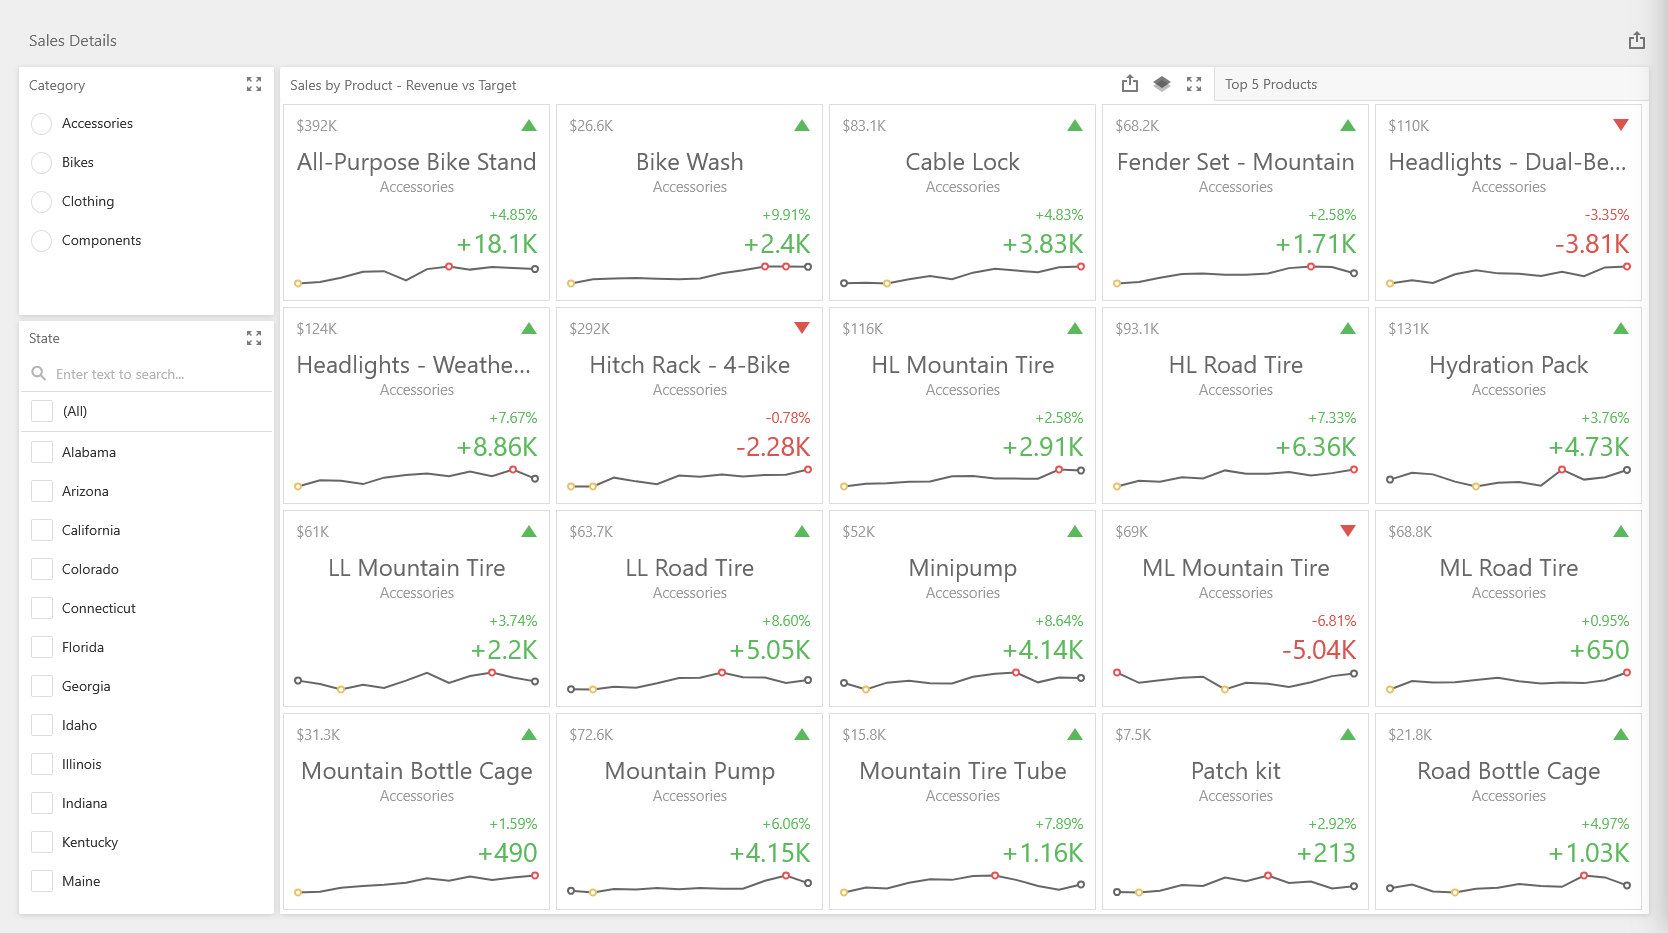1668x933 pixels.
Task: Maximize the Category filter panel
Action: [254, 85]
